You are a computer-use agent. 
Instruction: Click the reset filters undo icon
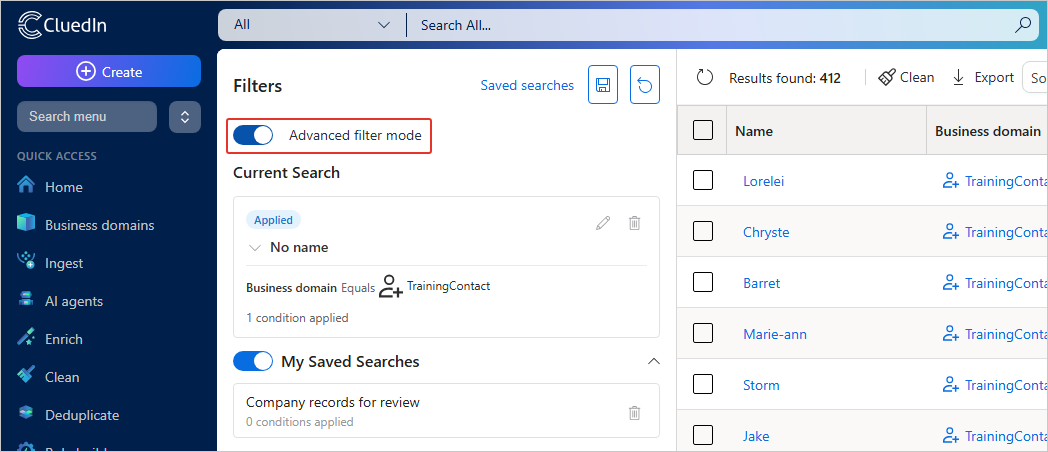pyautogui.click(x=645, y=85)
